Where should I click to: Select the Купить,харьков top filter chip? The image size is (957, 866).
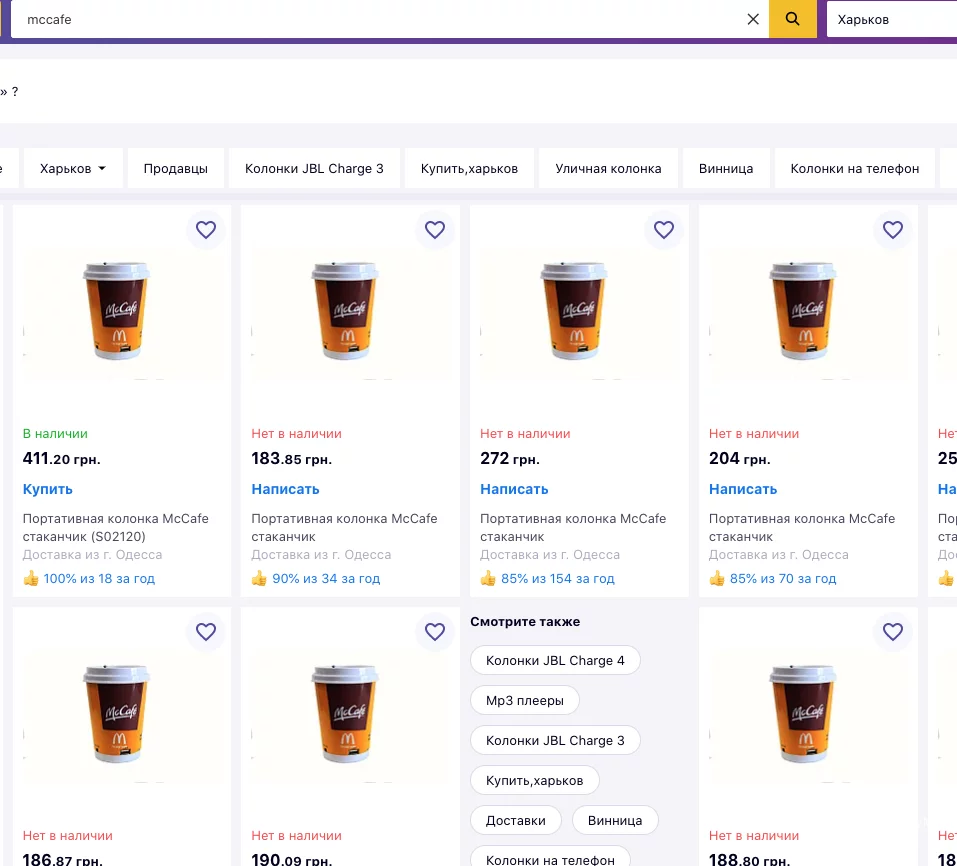tap(469, 168)
